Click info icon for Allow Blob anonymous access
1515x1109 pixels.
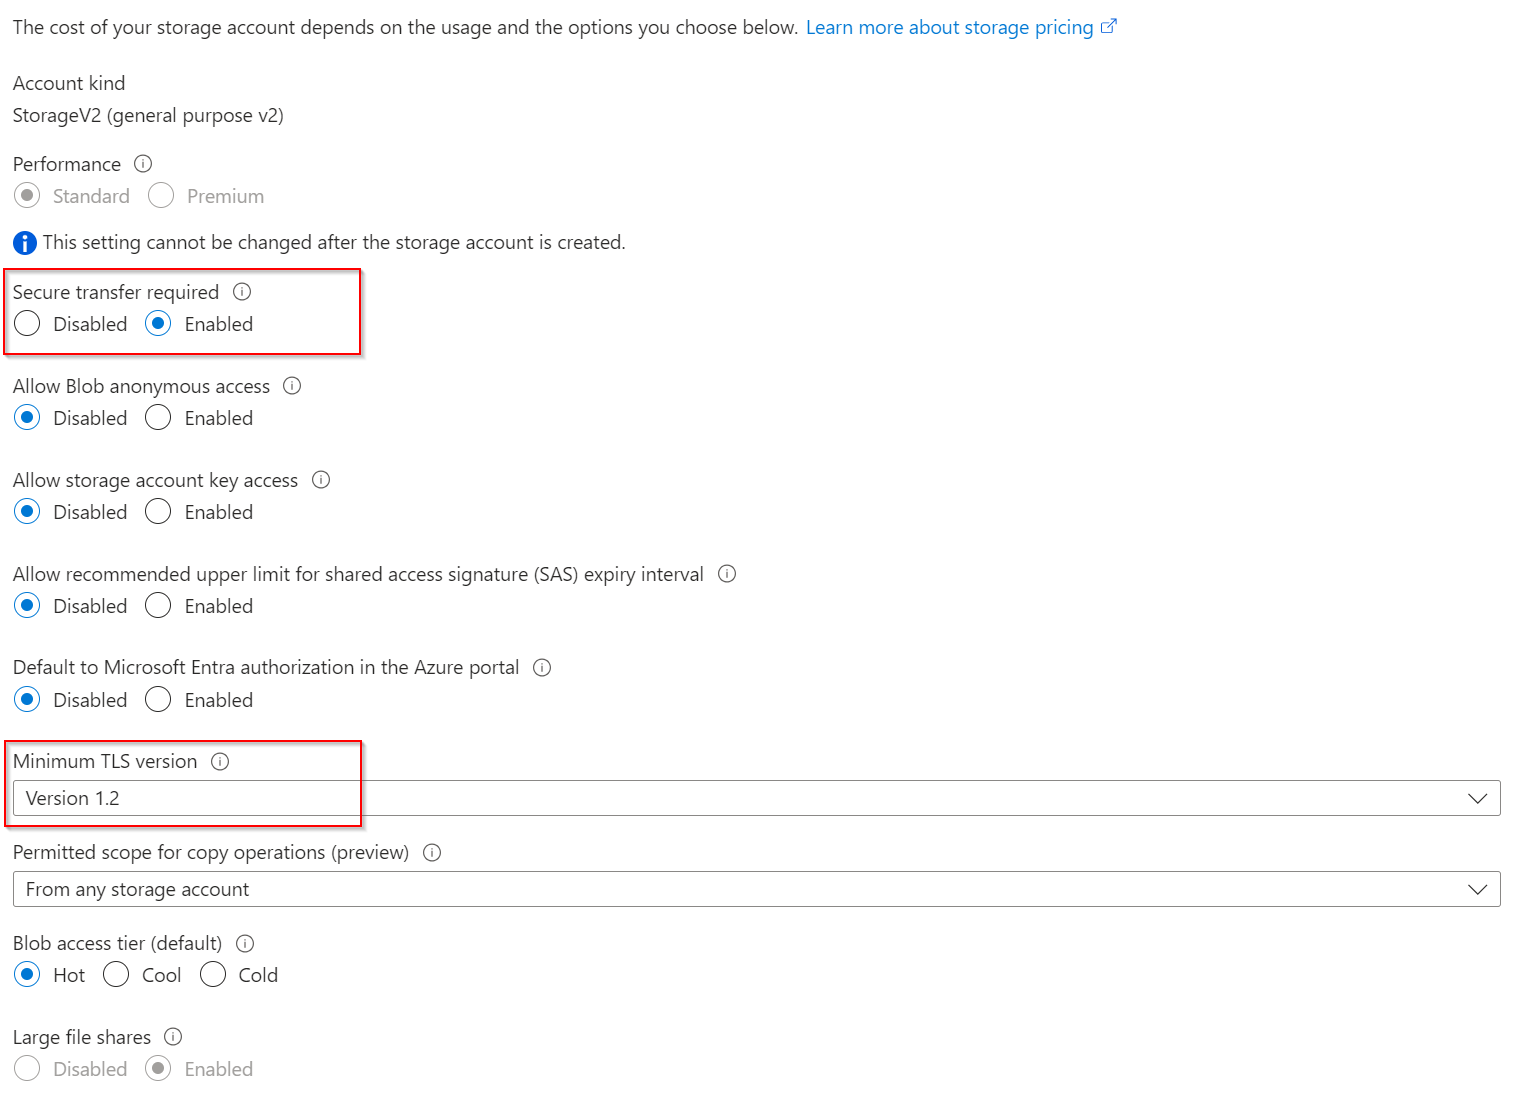pyautogui.click(x=292, y=386)
